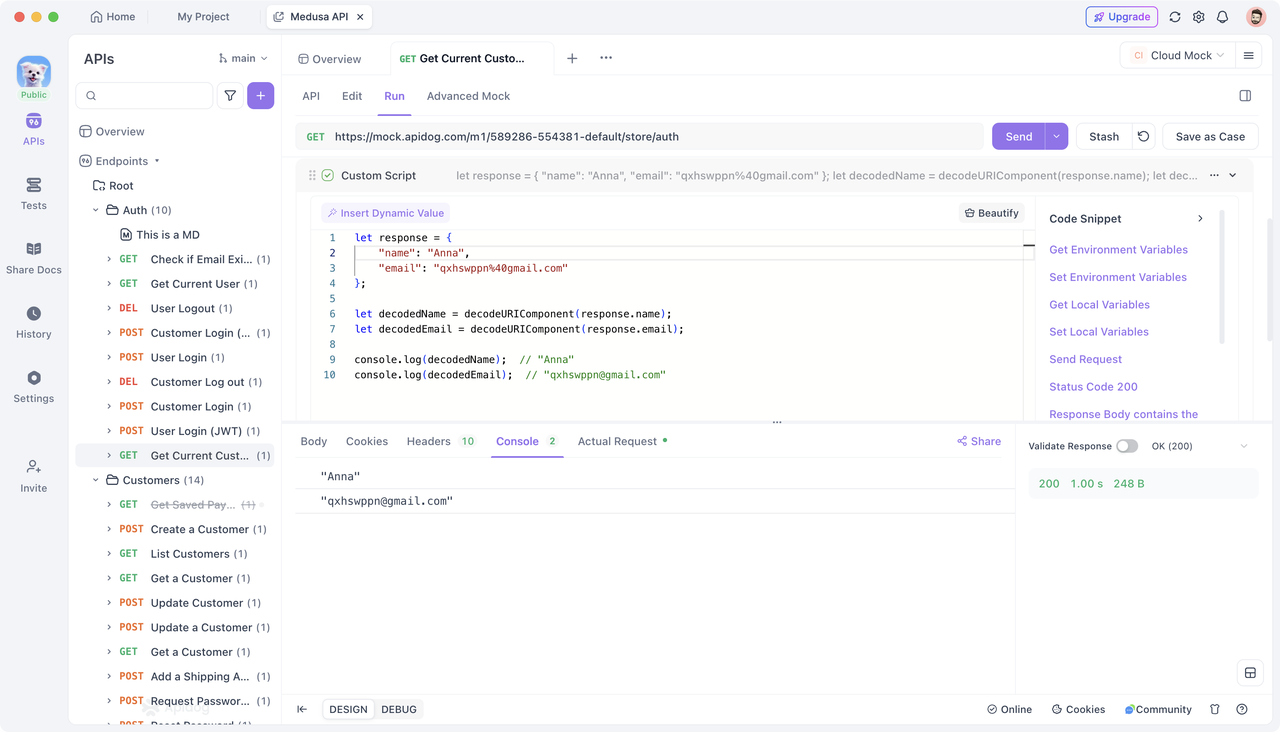
Task: Click the layout icon at bottom right
Action: coord(1250,673)
